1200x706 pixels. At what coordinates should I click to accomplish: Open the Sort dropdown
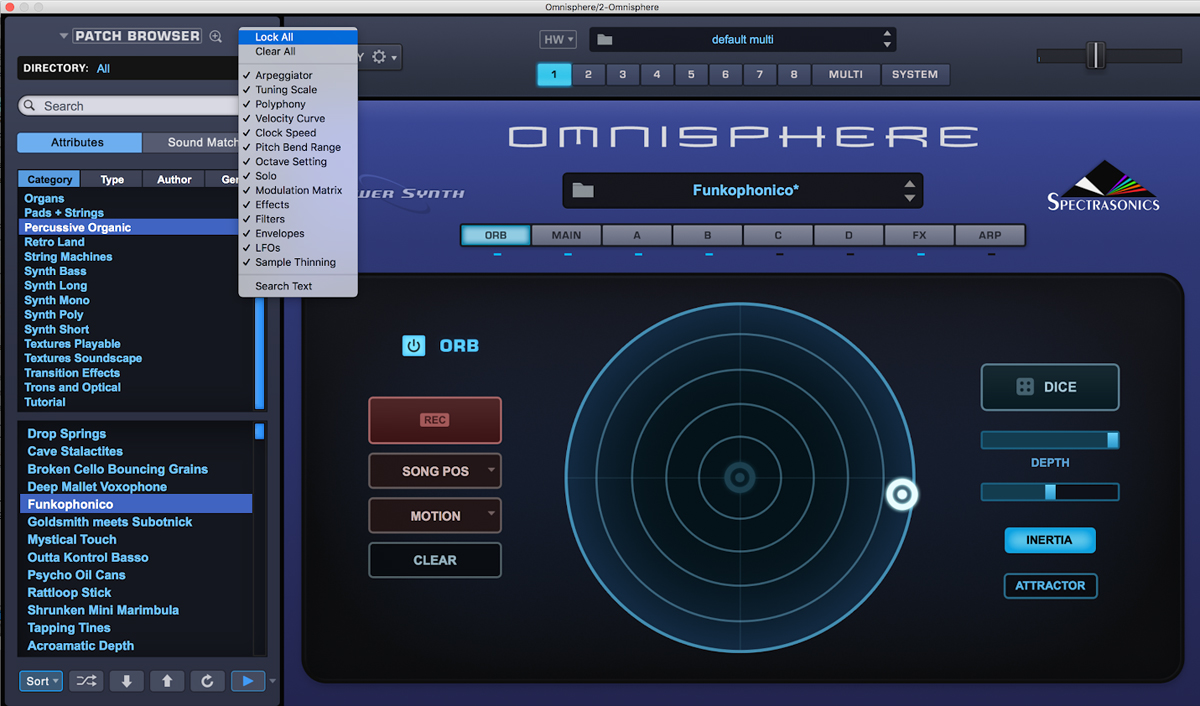pyautogui.click(x=41, y=681)
